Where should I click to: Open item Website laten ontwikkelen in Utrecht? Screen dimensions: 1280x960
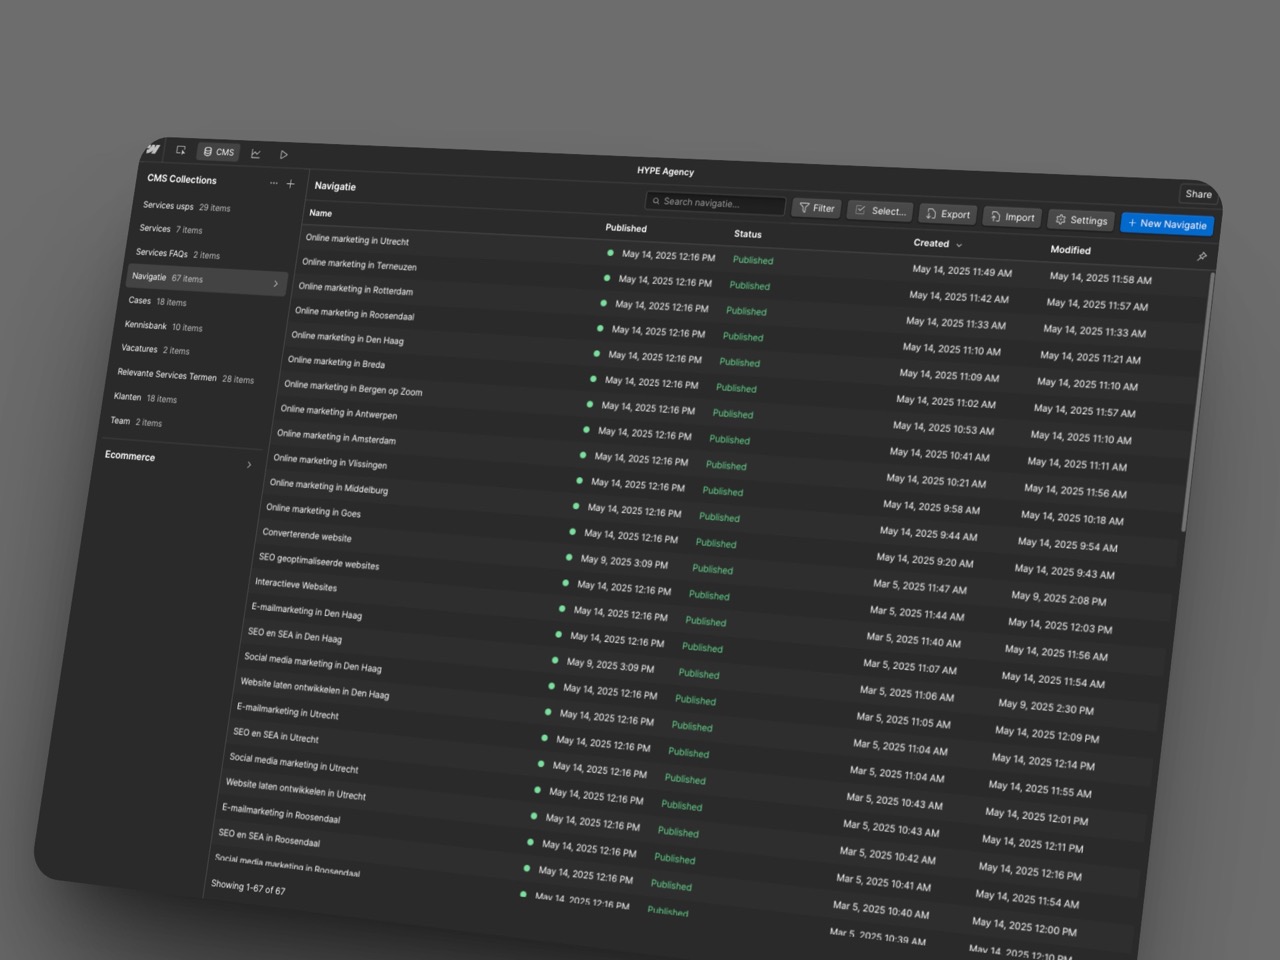click(x=295, y=789)
